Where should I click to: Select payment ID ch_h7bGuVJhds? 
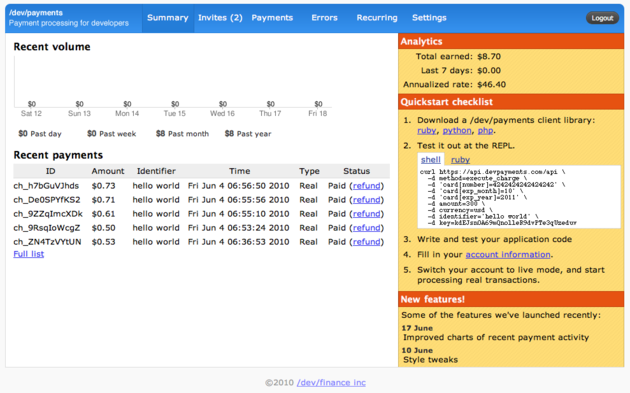[x=46, y=186]
